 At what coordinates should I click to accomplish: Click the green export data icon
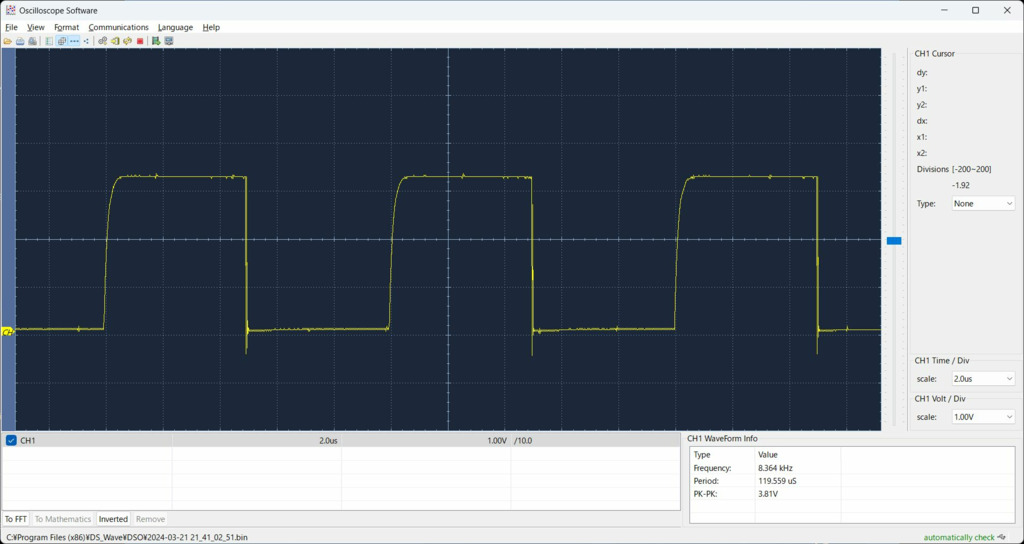pyautogui.click(x=156, y=40)
